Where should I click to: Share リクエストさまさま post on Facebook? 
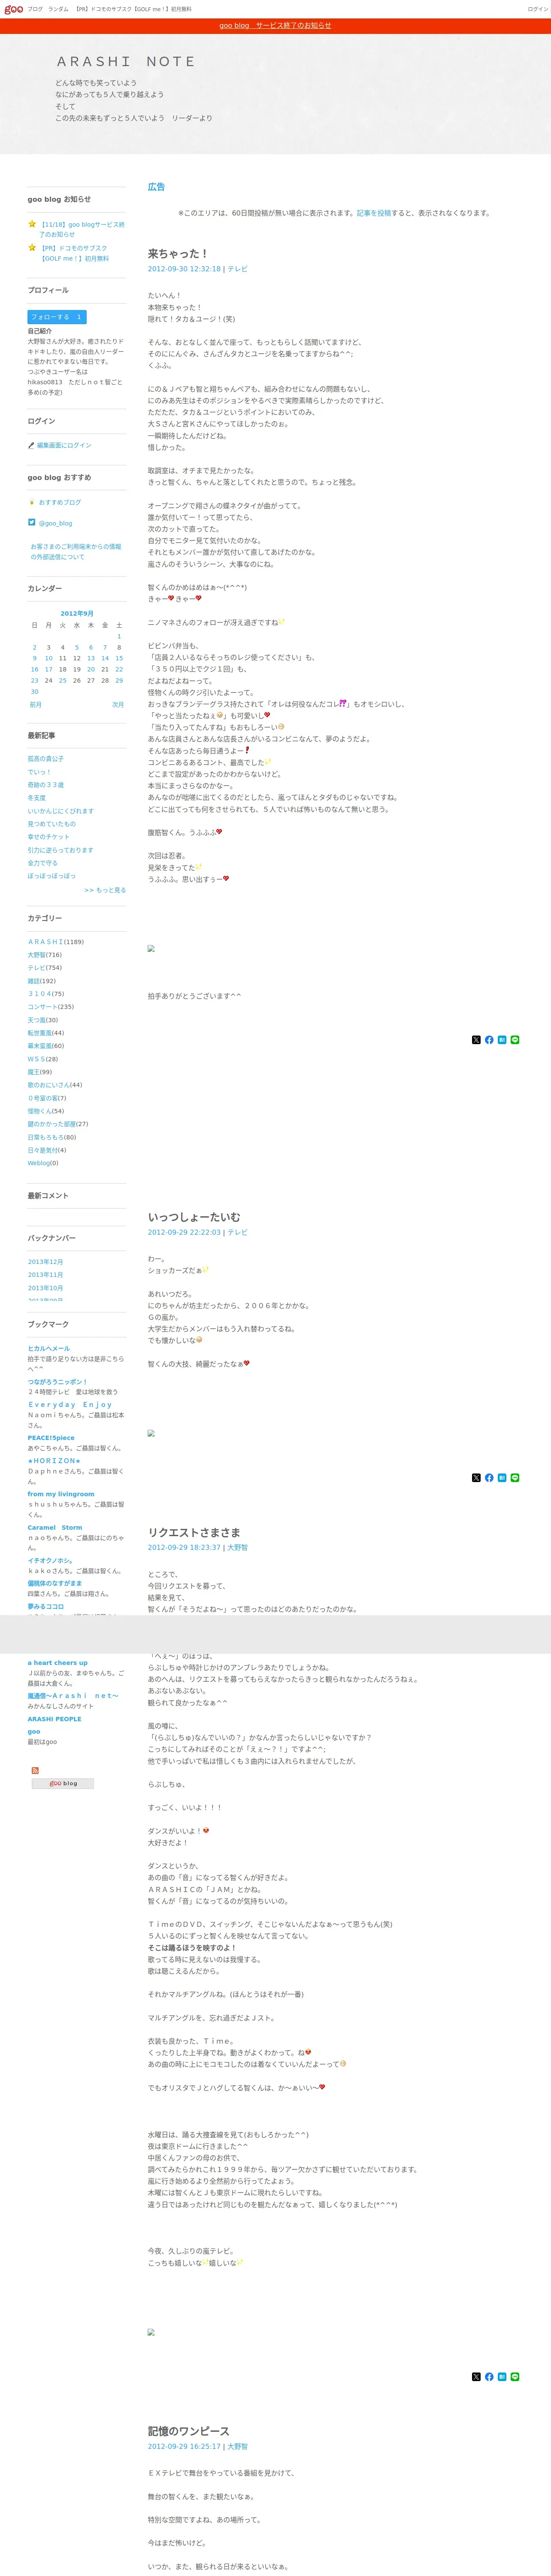pyautogui.click(x=489, y=2377)
